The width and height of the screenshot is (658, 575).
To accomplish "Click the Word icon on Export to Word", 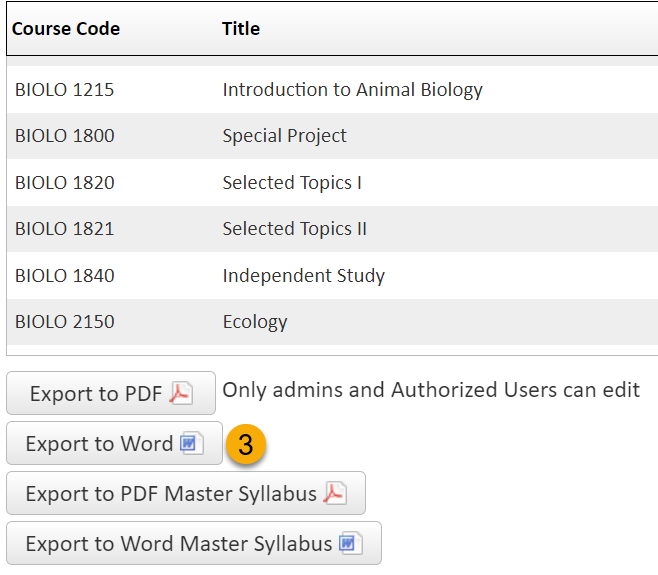I will click(192, 443).
